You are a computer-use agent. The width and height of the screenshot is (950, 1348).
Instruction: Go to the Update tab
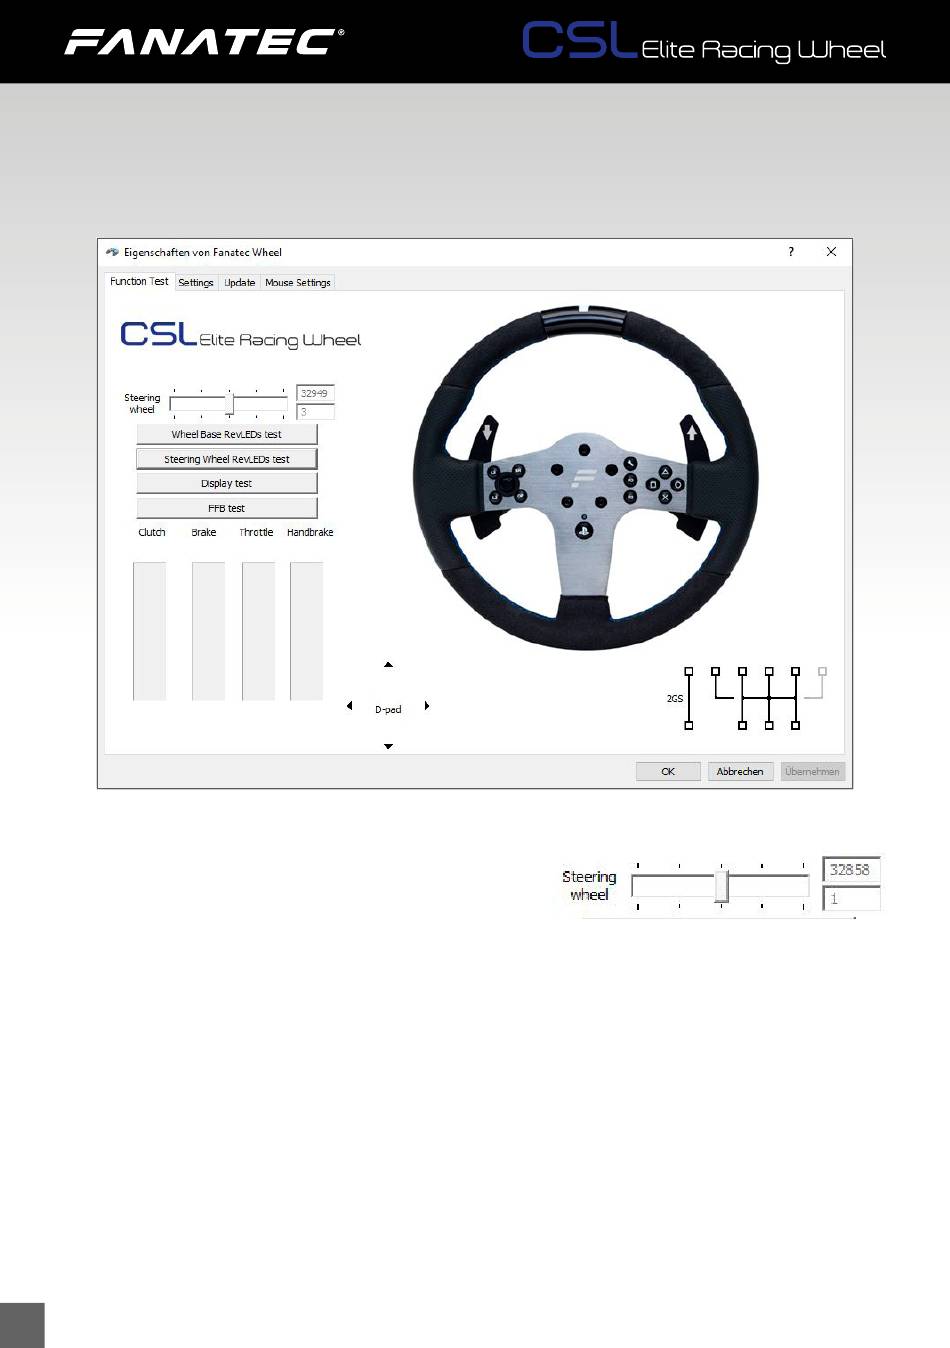pyautogui.click(x=240, y=283)
